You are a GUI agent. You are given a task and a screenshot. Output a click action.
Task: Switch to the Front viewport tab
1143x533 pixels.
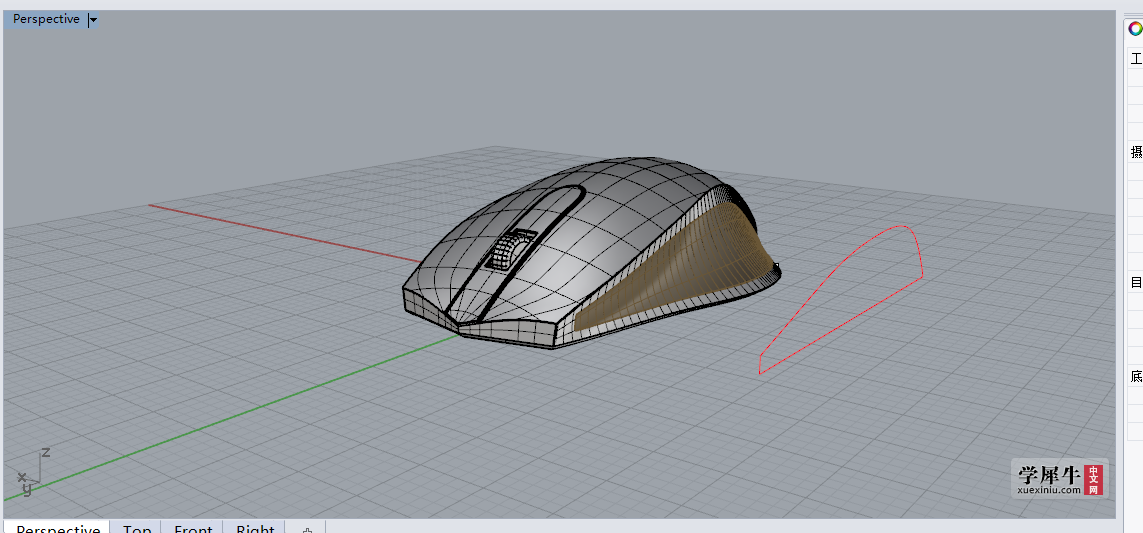click(193, 529)
